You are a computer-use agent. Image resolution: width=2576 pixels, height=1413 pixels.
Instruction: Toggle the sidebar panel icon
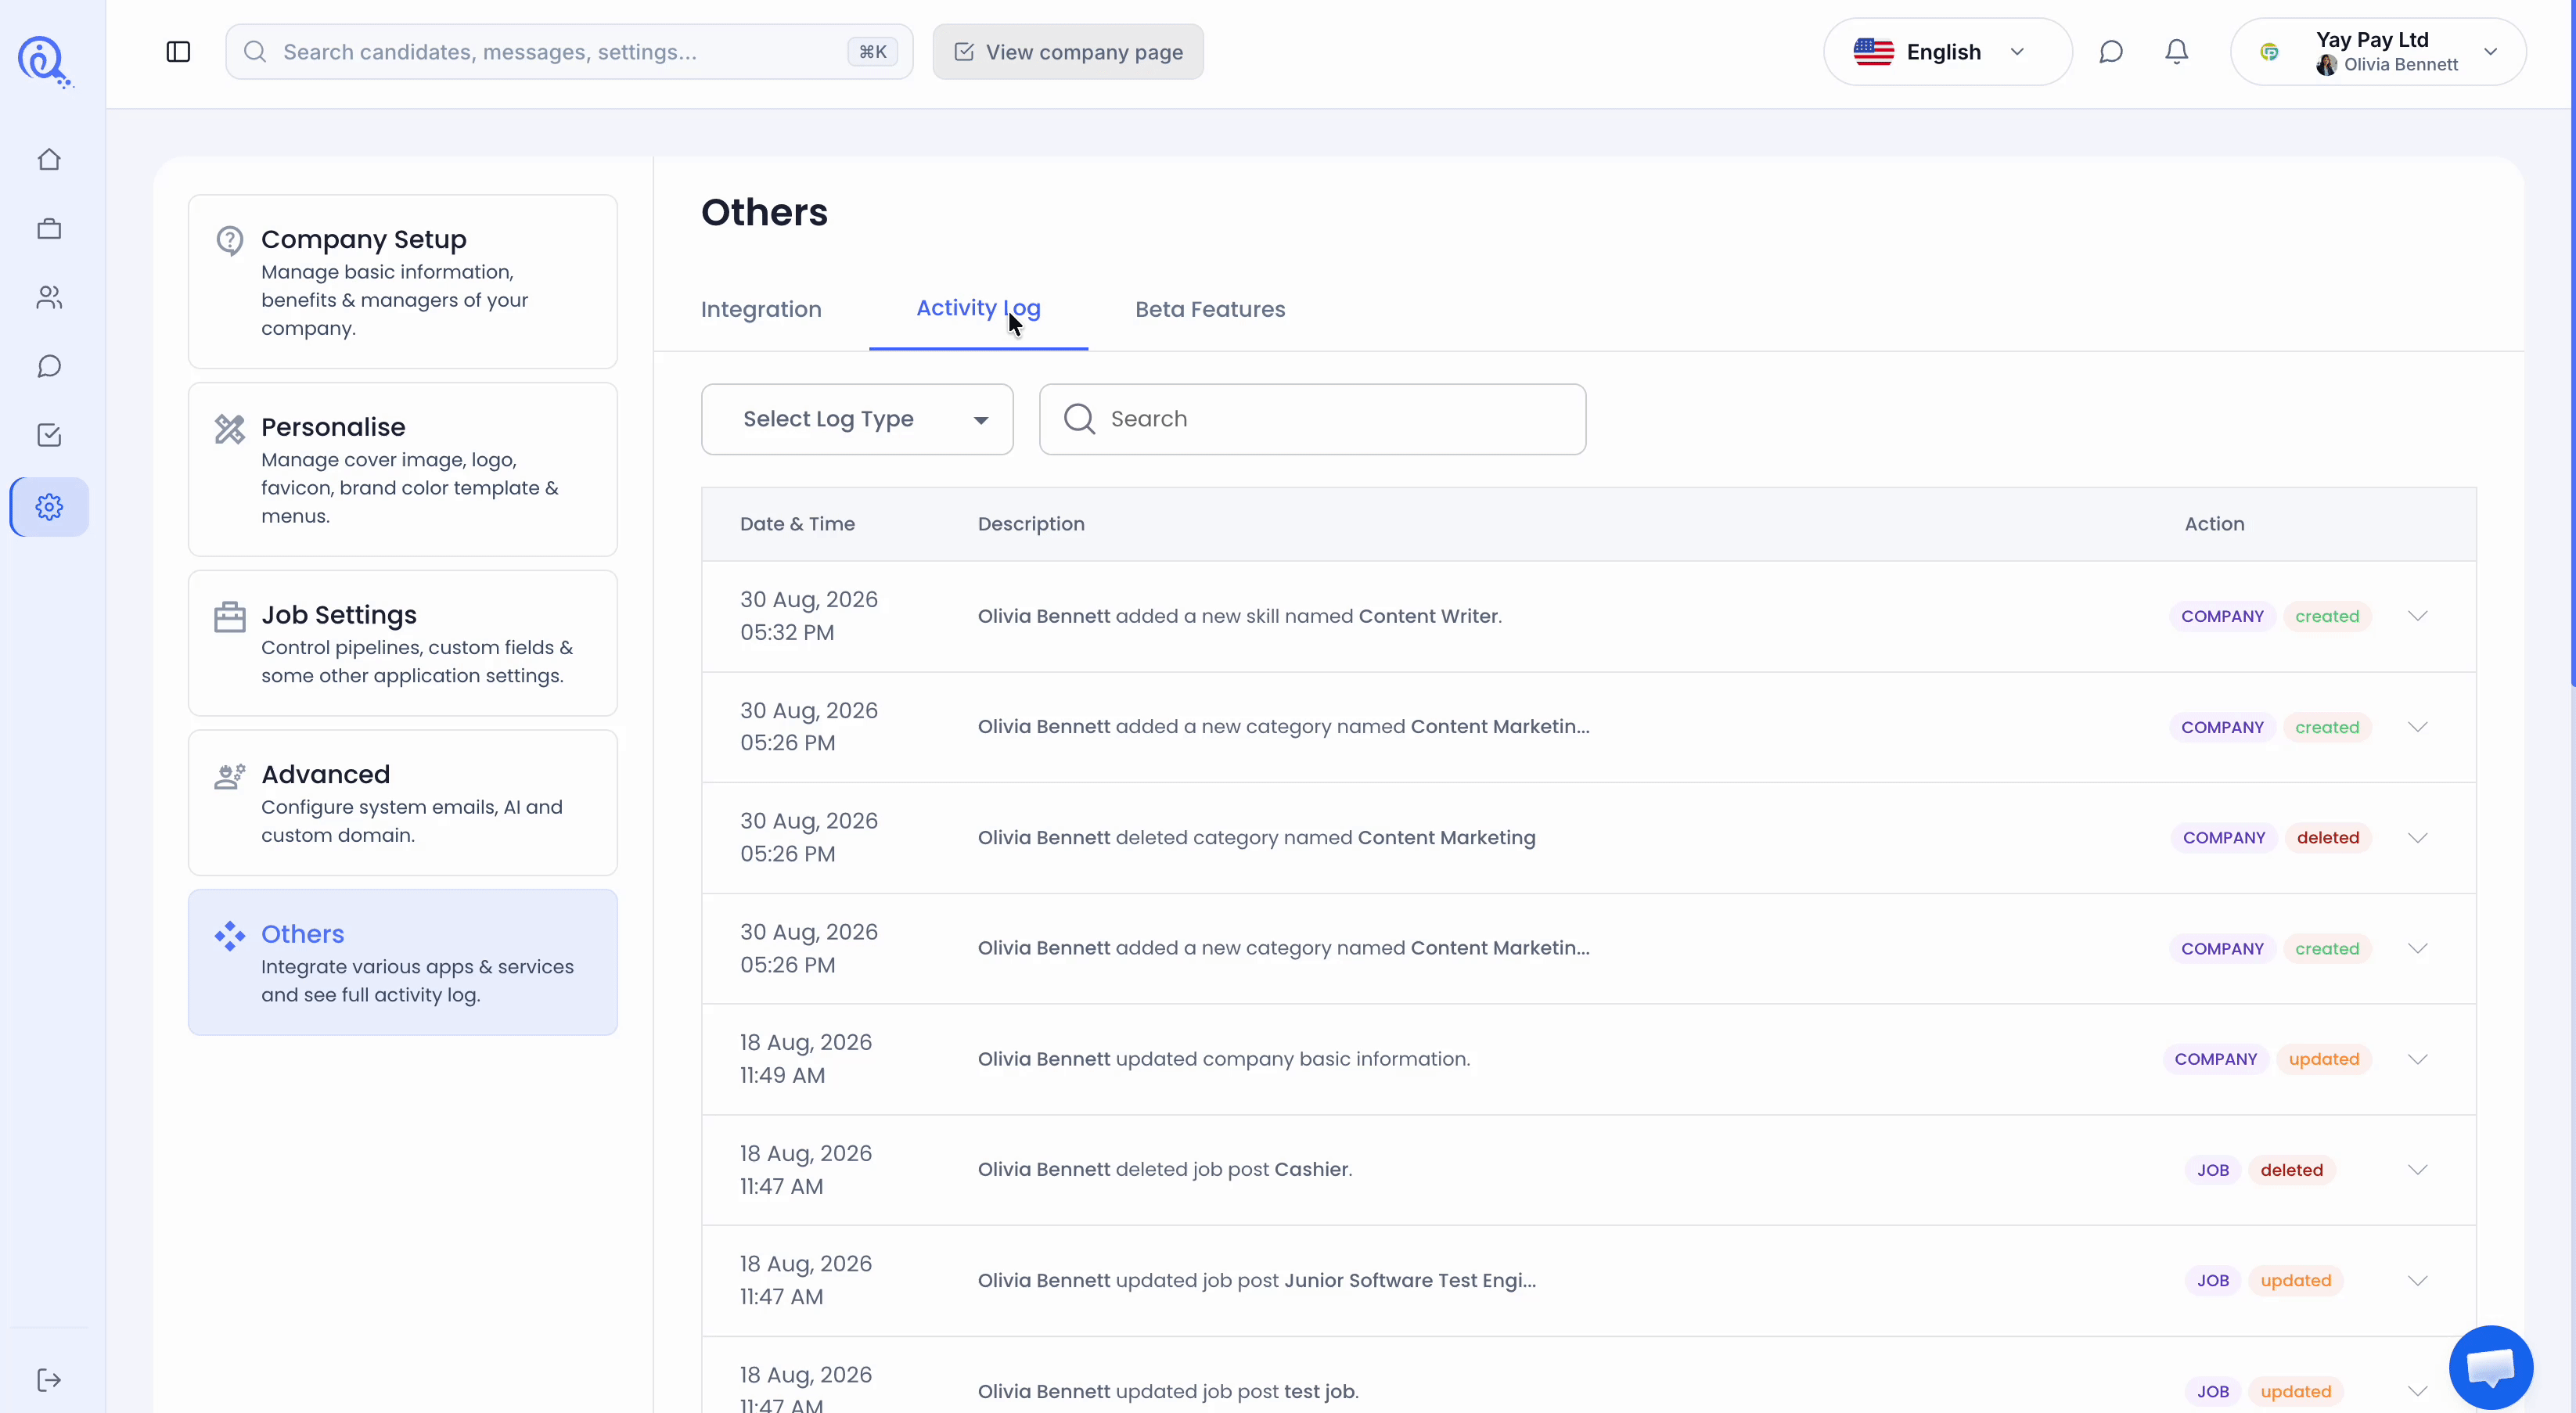[x=178, y=52]
